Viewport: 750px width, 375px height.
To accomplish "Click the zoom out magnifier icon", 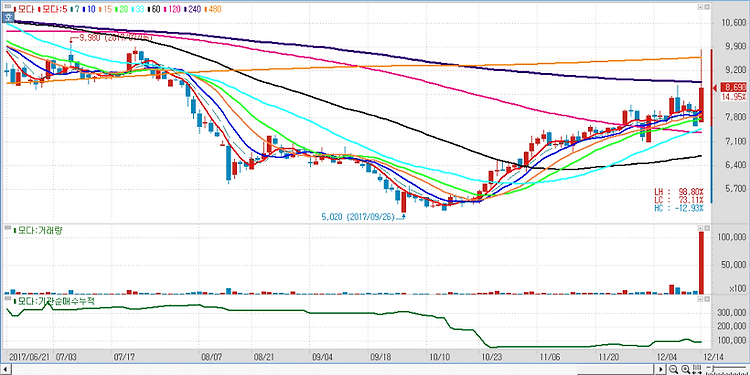I will [x=673, y=369].
